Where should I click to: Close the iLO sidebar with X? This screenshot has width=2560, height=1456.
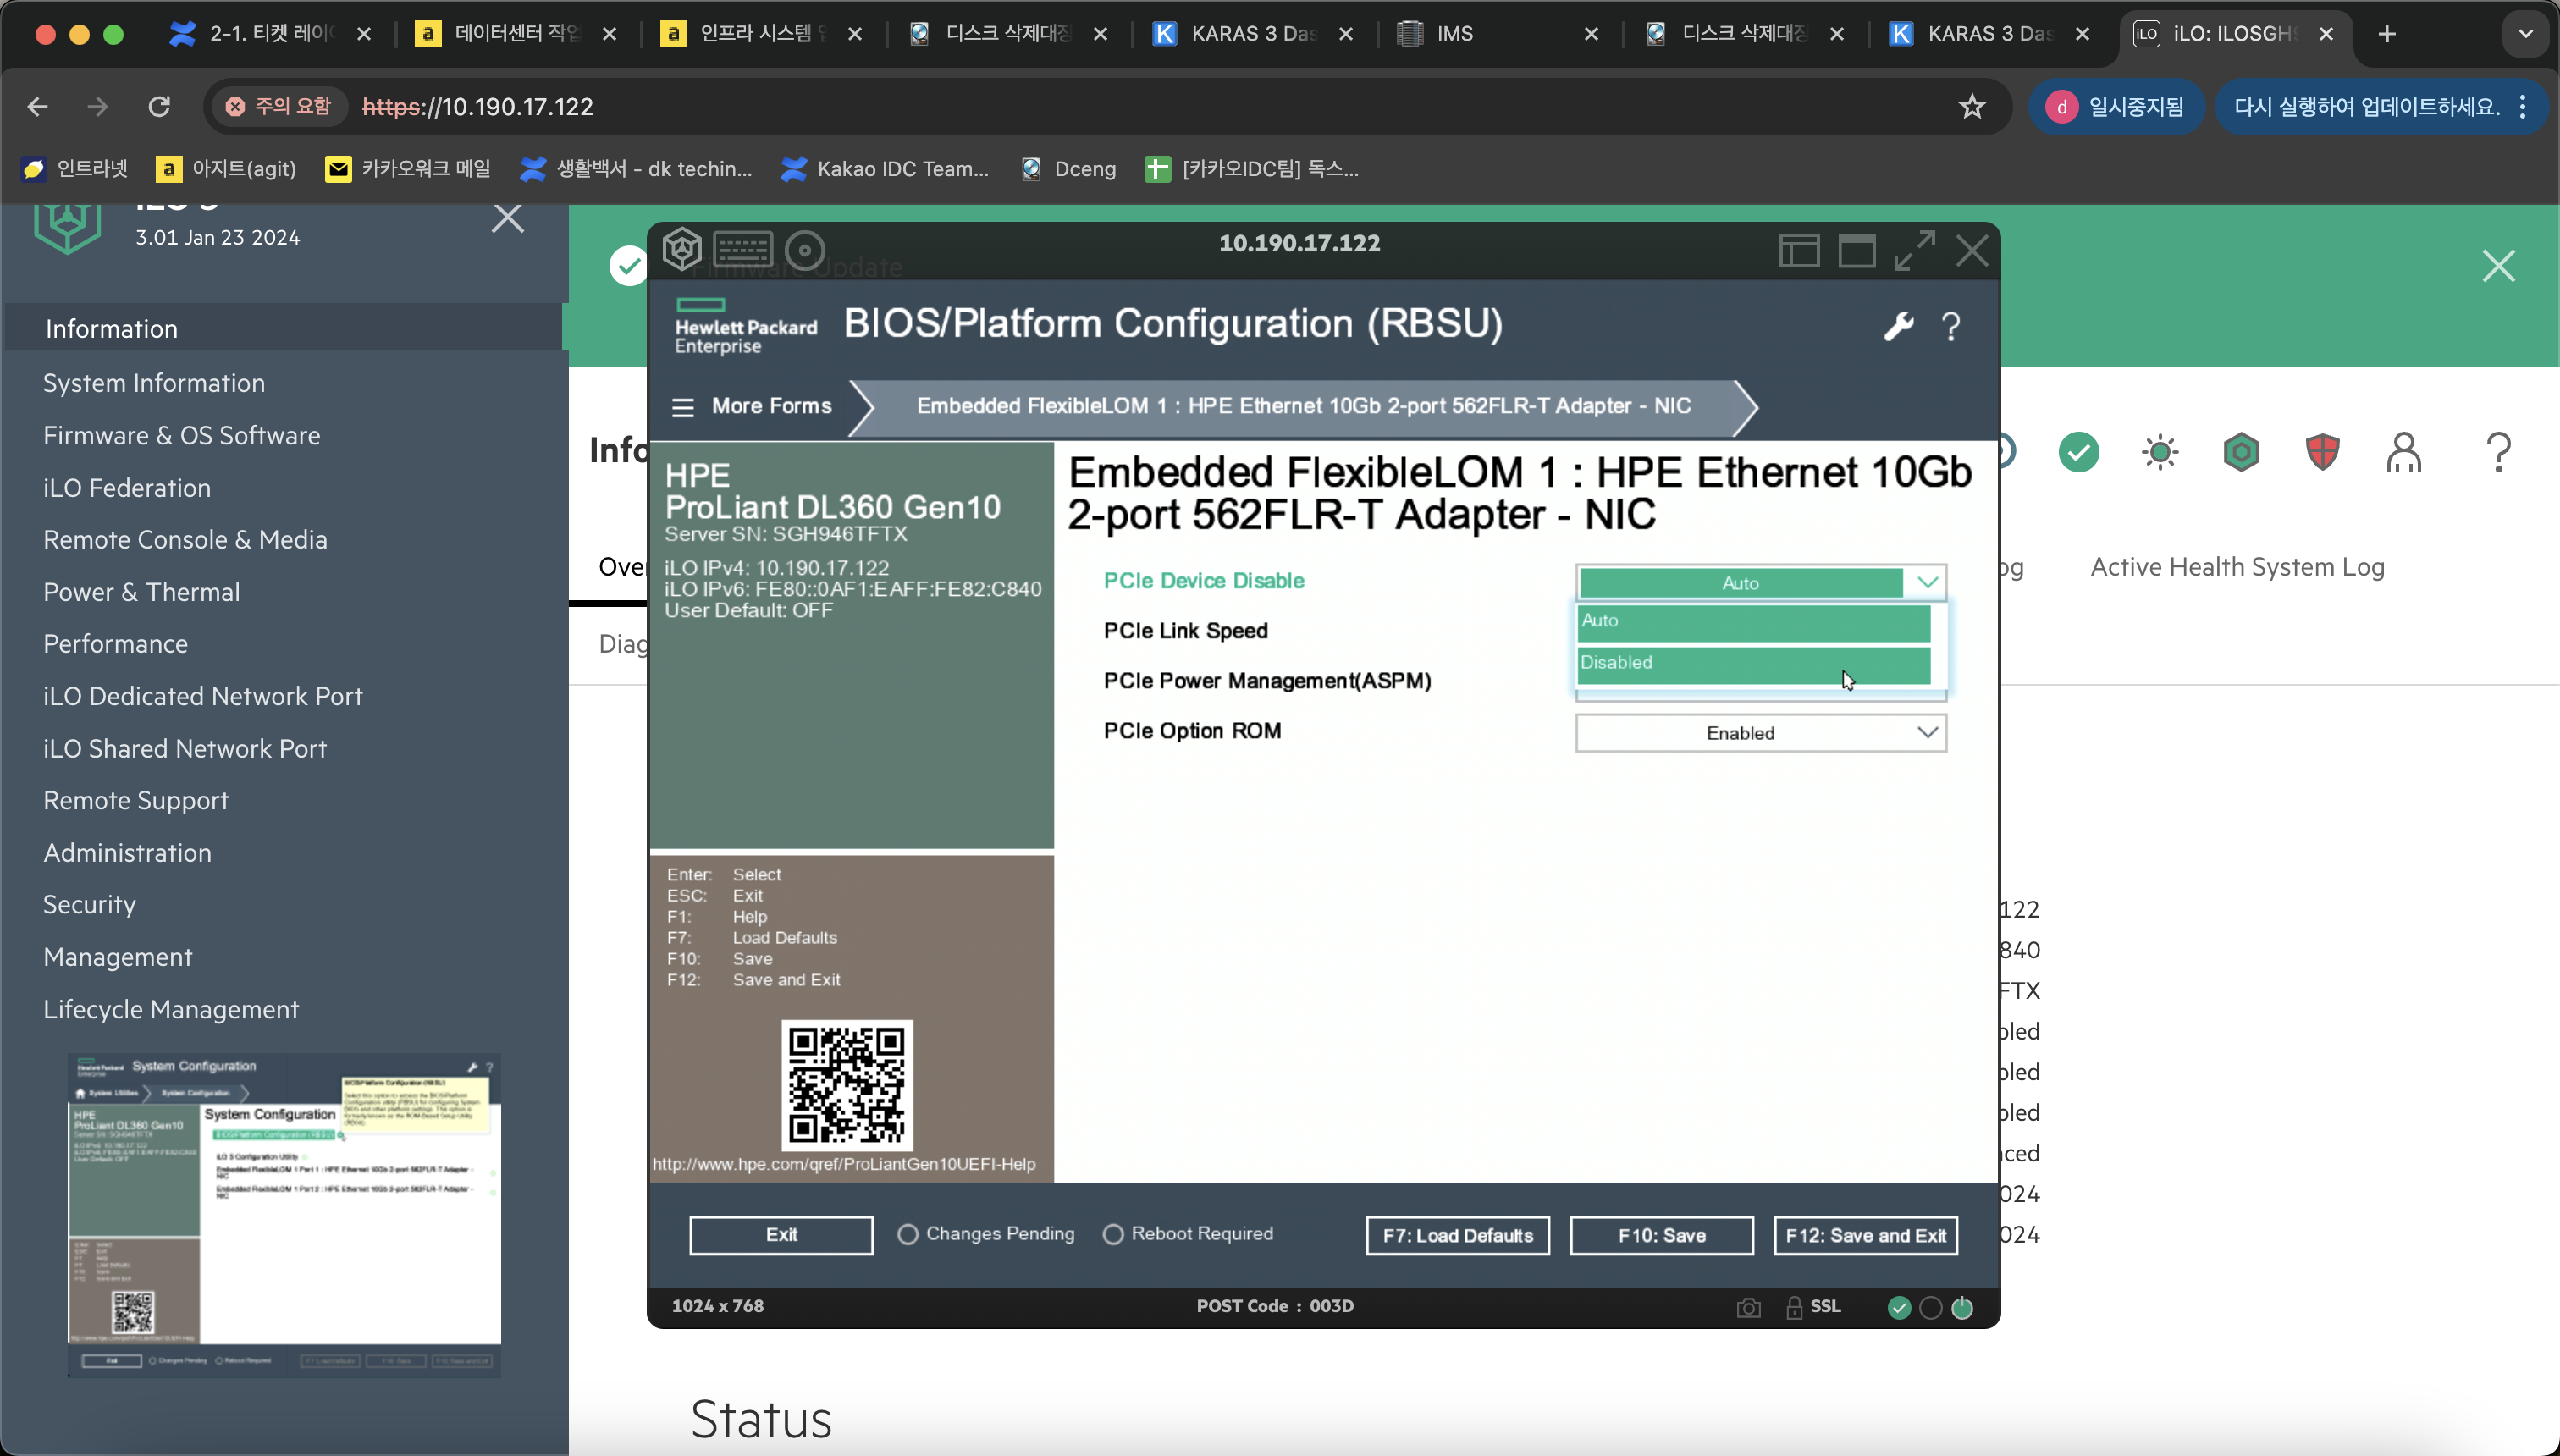click(508, 217)
